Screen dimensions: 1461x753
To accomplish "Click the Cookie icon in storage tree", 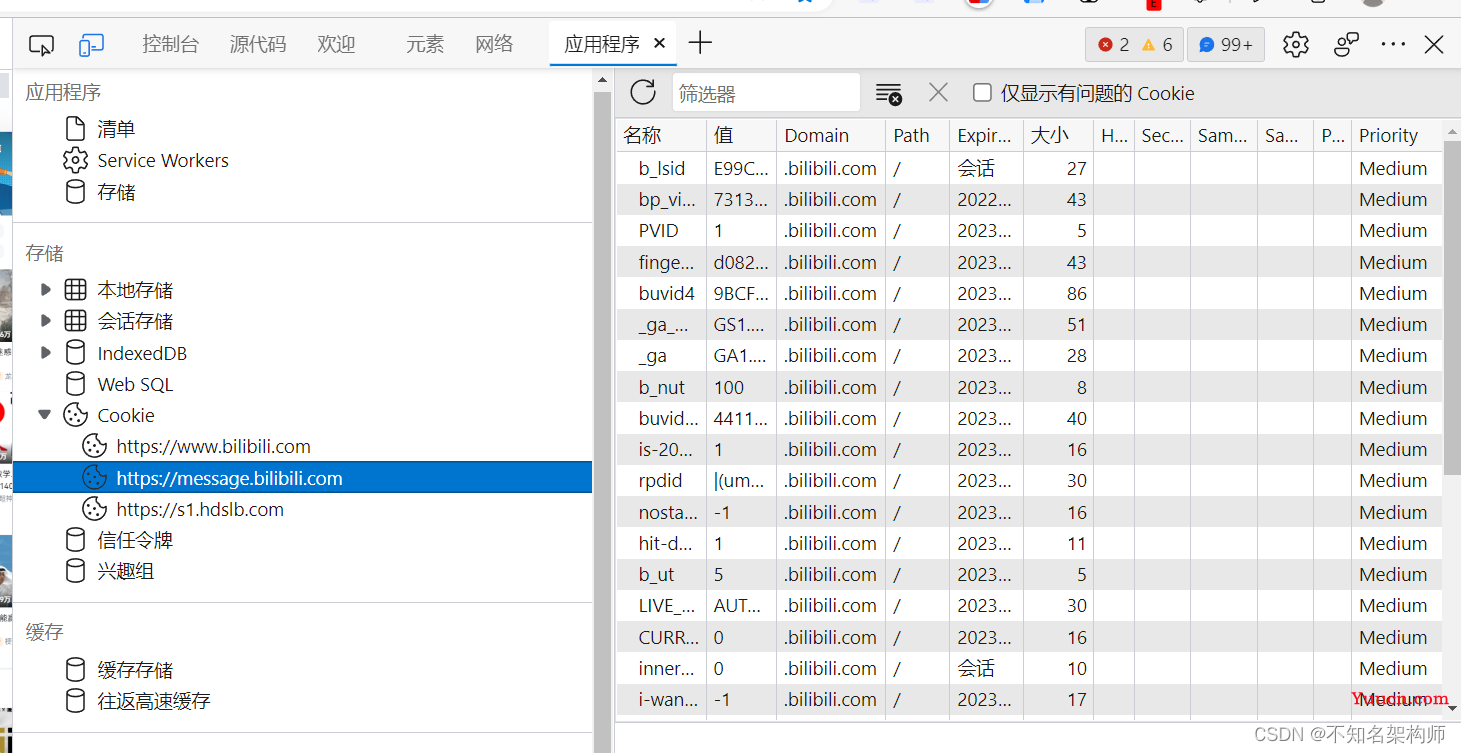I will pos(75,415).
